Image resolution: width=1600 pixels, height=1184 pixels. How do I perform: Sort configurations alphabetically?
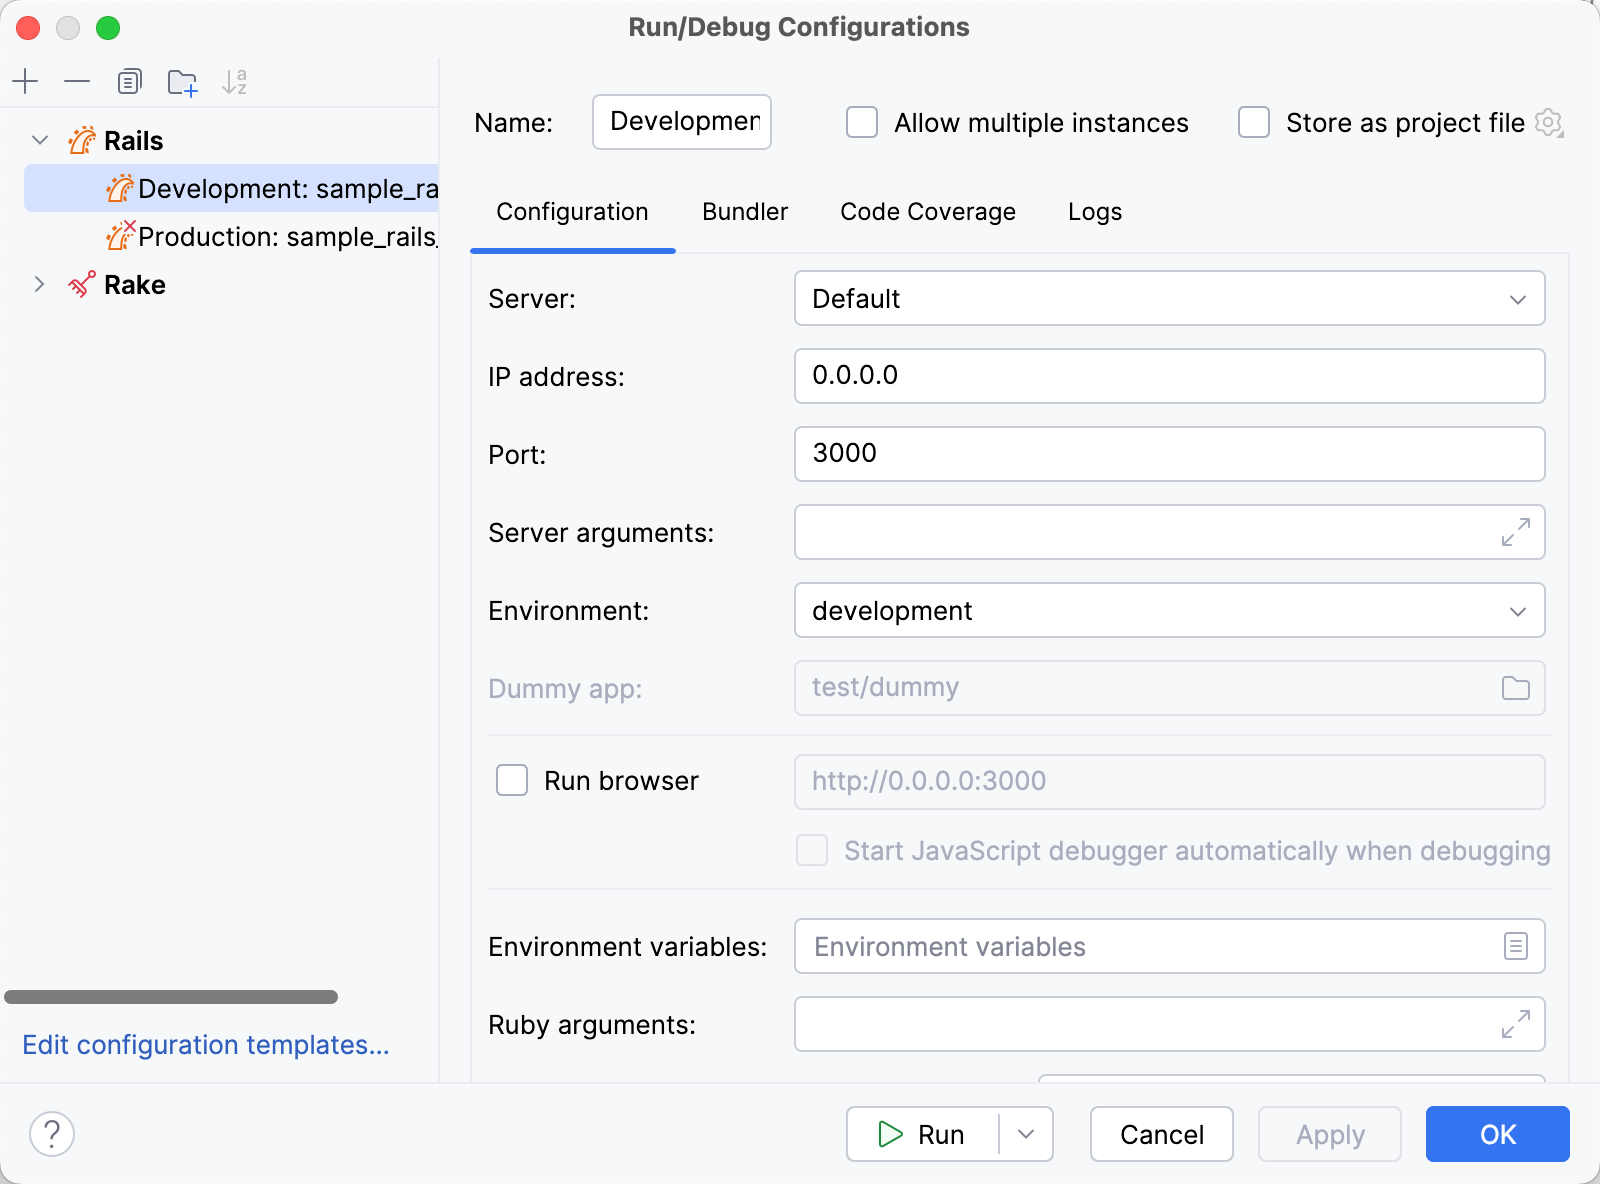(235, 81)
